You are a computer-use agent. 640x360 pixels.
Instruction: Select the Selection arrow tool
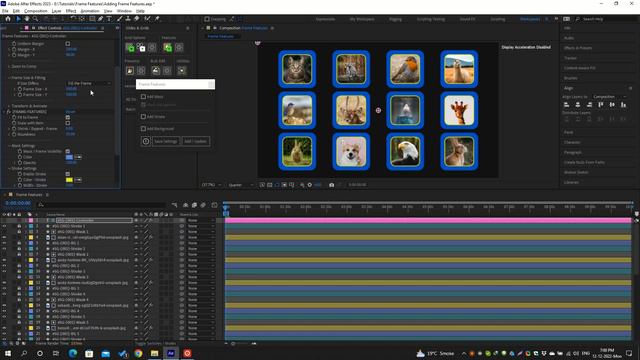pyautogui.click(x=18, y=19)
